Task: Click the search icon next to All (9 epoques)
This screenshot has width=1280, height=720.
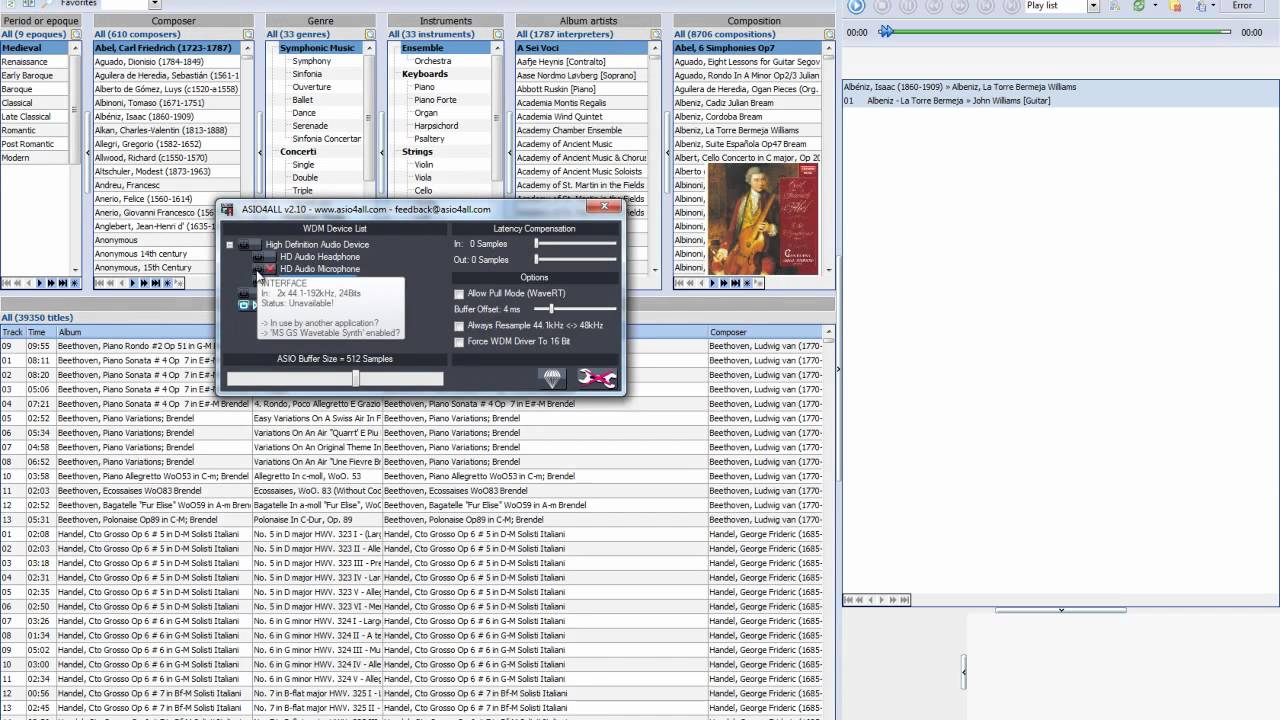Action: click(75, 34)
